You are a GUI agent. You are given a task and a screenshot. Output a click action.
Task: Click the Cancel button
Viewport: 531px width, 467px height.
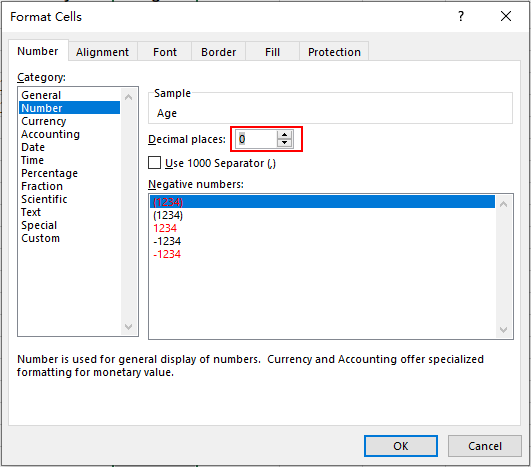coord(485,446)
